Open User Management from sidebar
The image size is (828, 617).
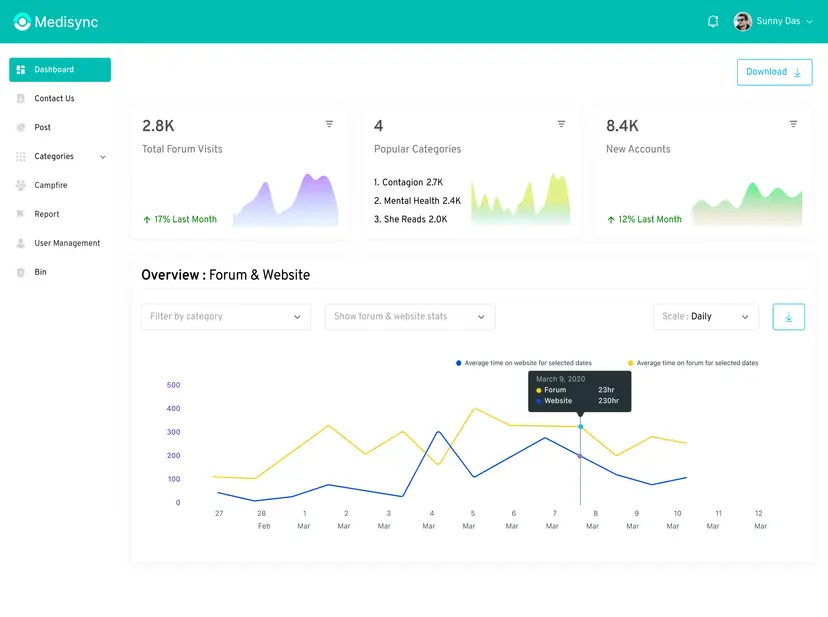tap(23, 243)
